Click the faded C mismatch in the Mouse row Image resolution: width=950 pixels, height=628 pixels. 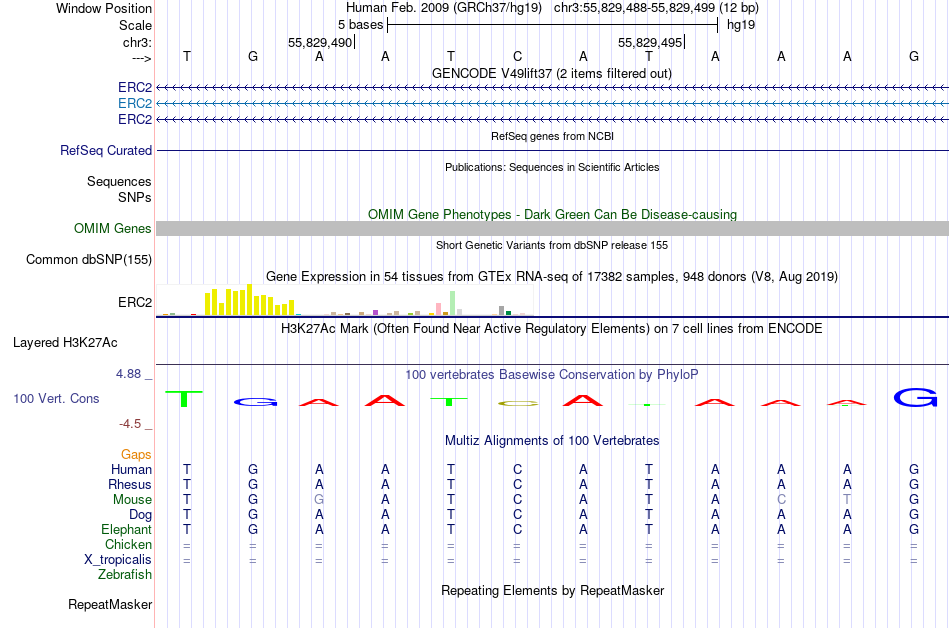782,500
